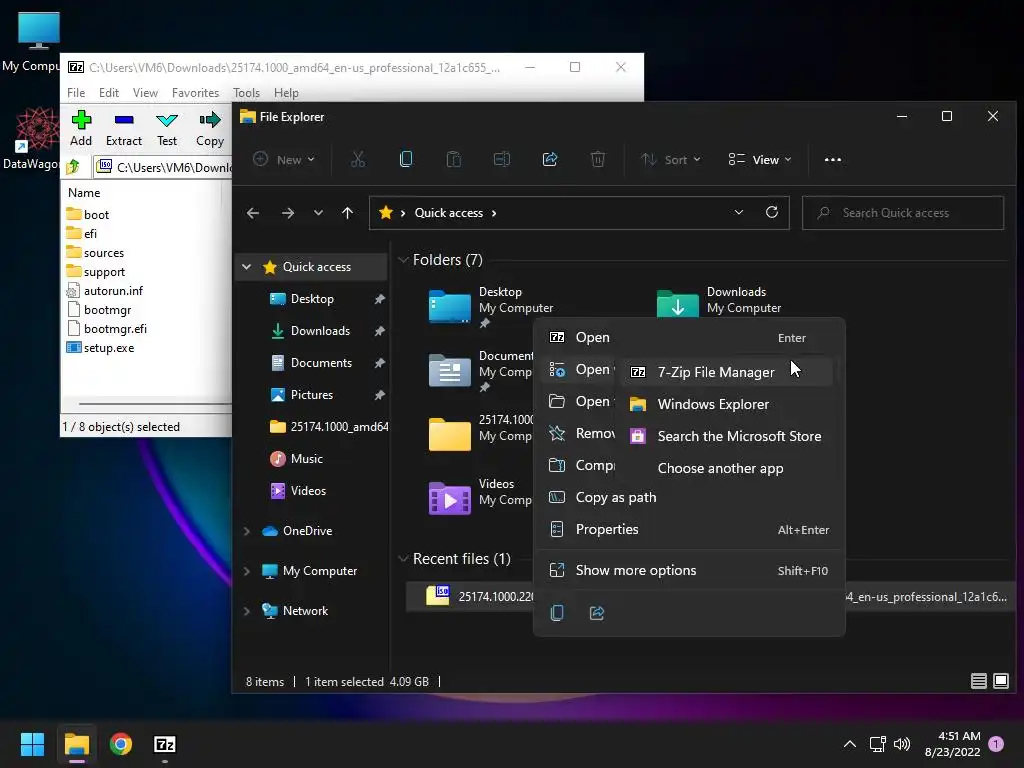Go up one level in File Explorer
This screenshot has width=1024, height=768.
(x=347, y=213)
